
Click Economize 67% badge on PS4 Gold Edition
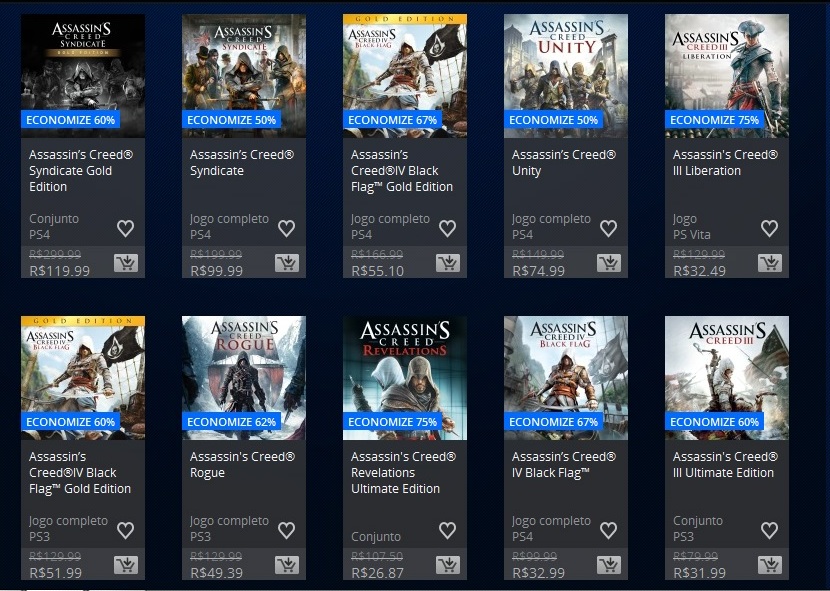[392, 120]
